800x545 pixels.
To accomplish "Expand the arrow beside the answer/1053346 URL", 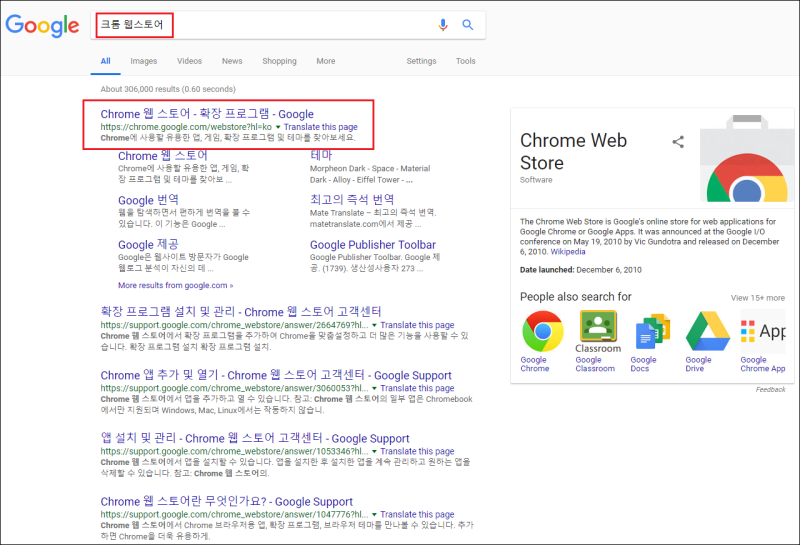I will click(x=374, y=452).
